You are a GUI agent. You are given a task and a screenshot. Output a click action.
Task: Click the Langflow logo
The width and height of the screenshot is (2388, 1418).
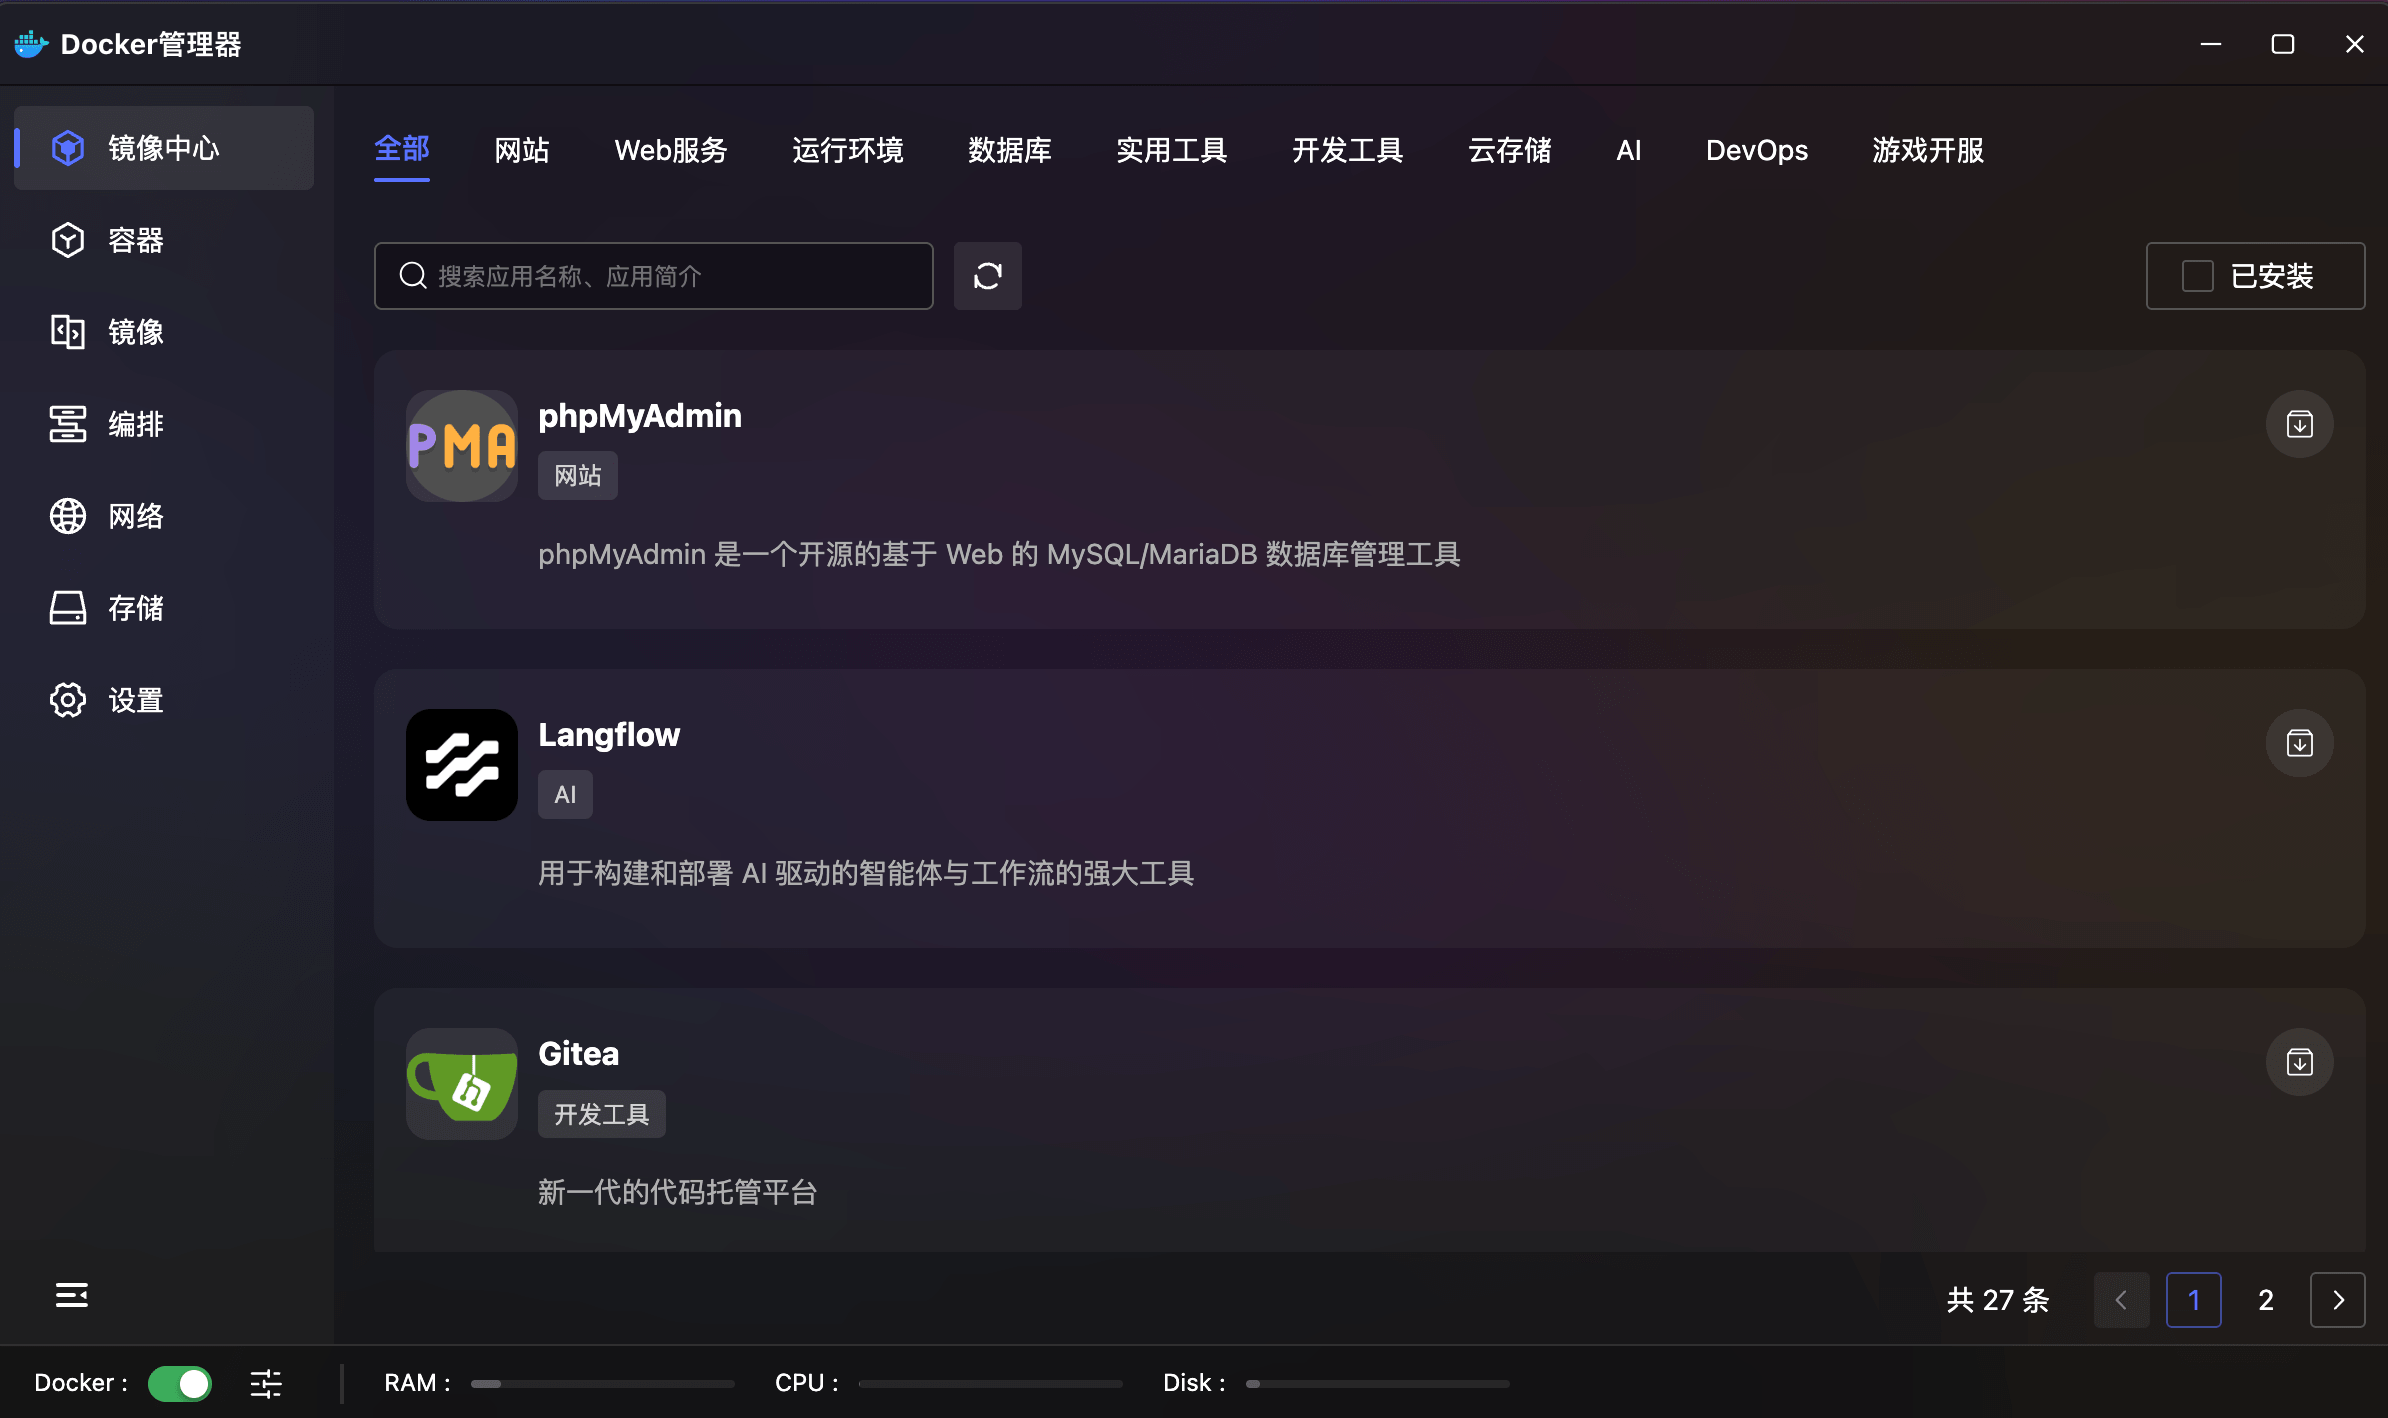point(462,765)
